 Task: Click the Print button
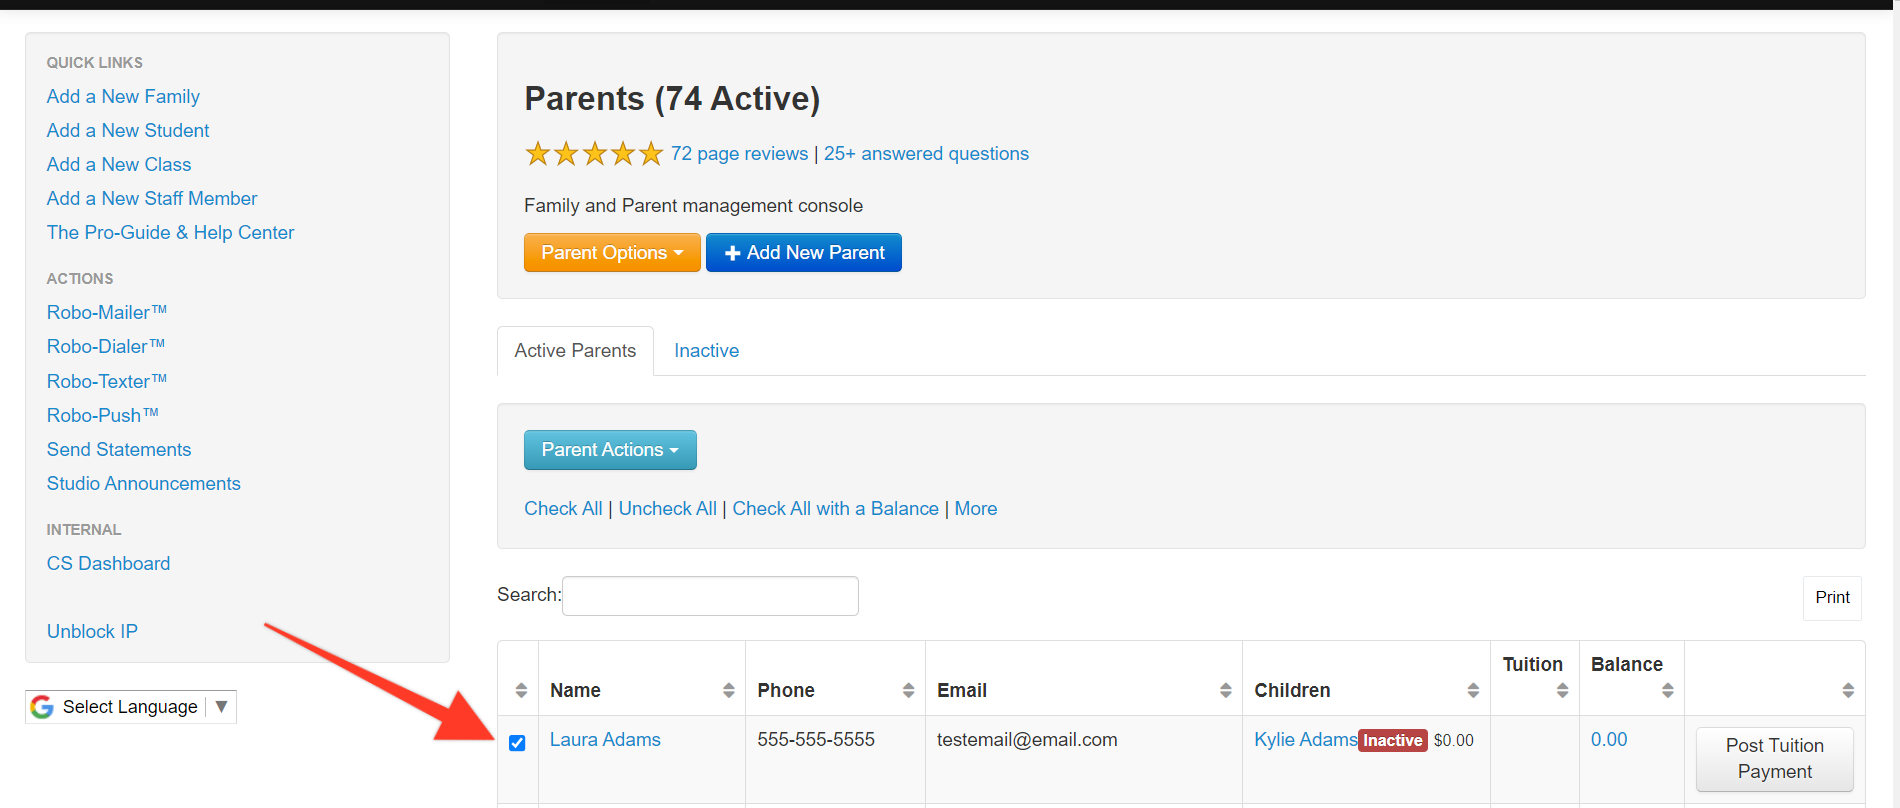pyautogui.click(x=1832, y=597)
